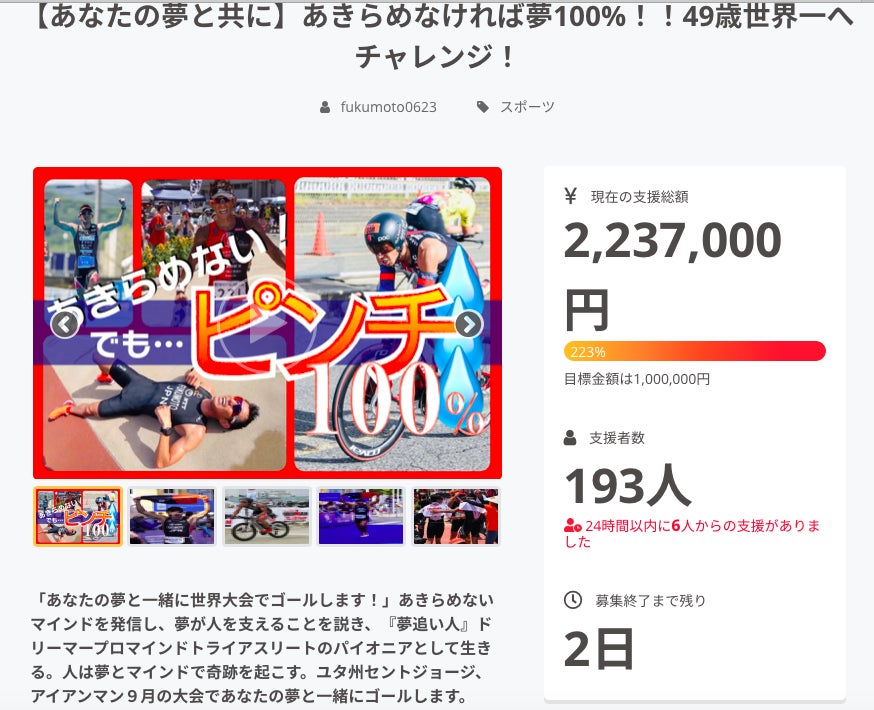Click the user icon beside fukumoto0623
Image resolution: width=874 pixels, height=710 pixels.
[x=325, y=107]
